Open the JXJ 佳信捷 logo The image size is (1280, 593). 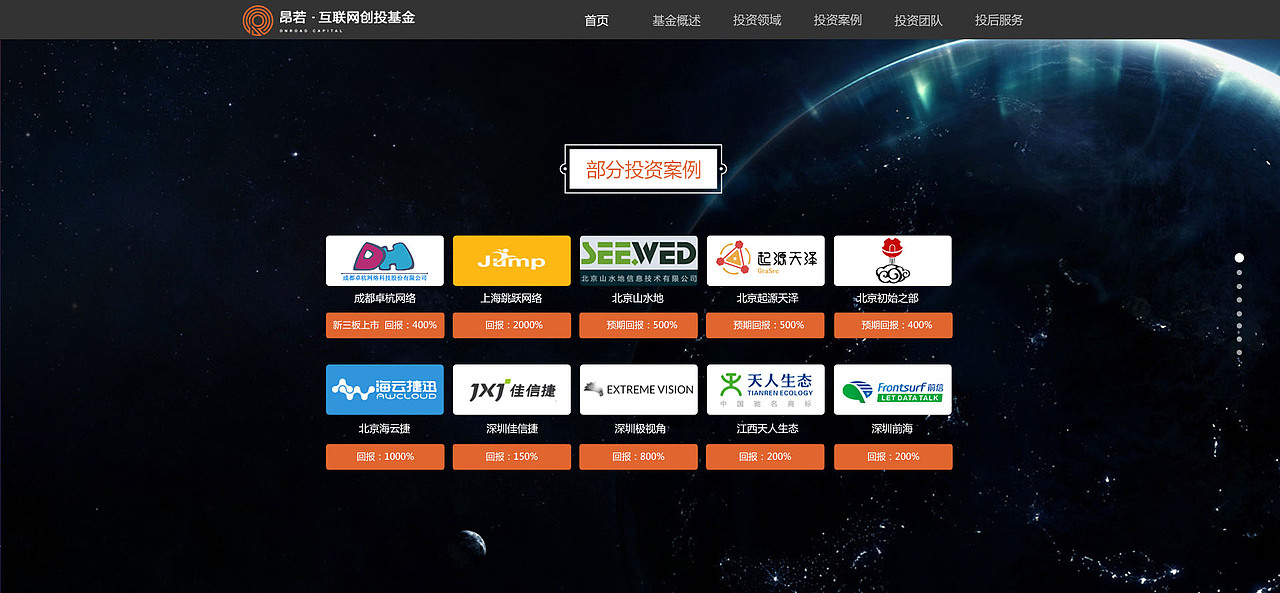tap(511, 389)
